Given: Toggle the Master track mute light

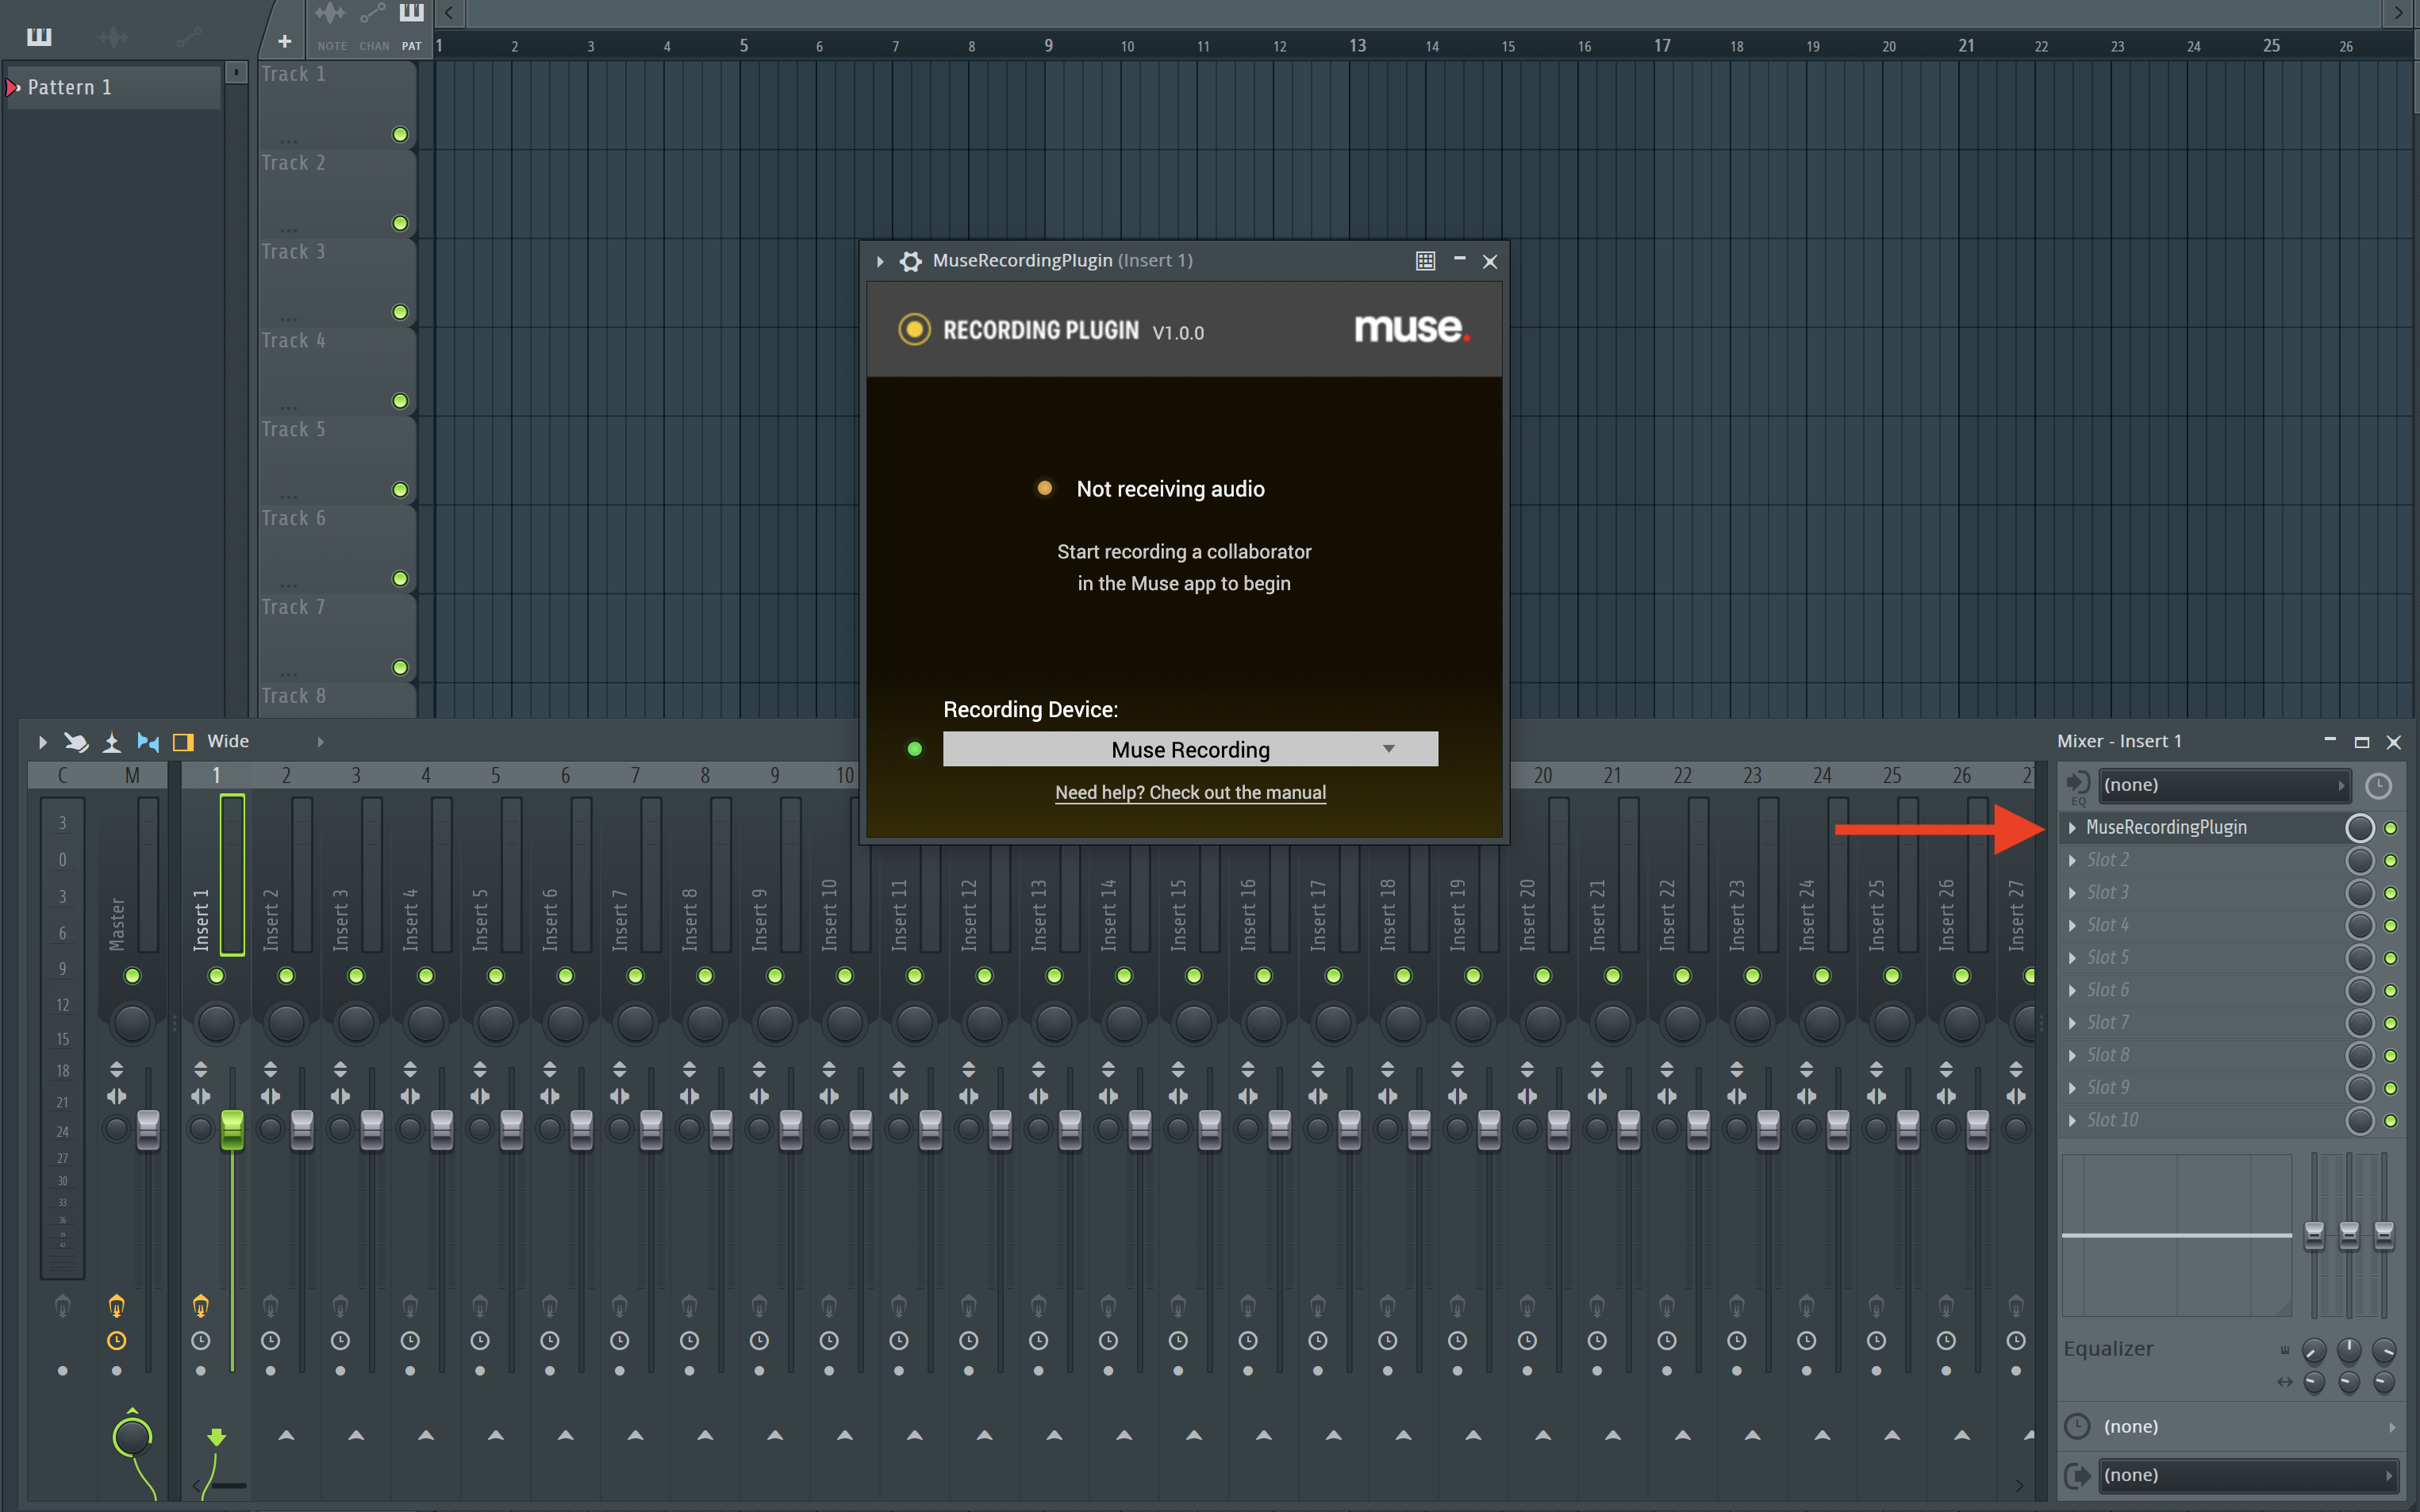Looking at the screenshot, I should click(x=132, y=976).
